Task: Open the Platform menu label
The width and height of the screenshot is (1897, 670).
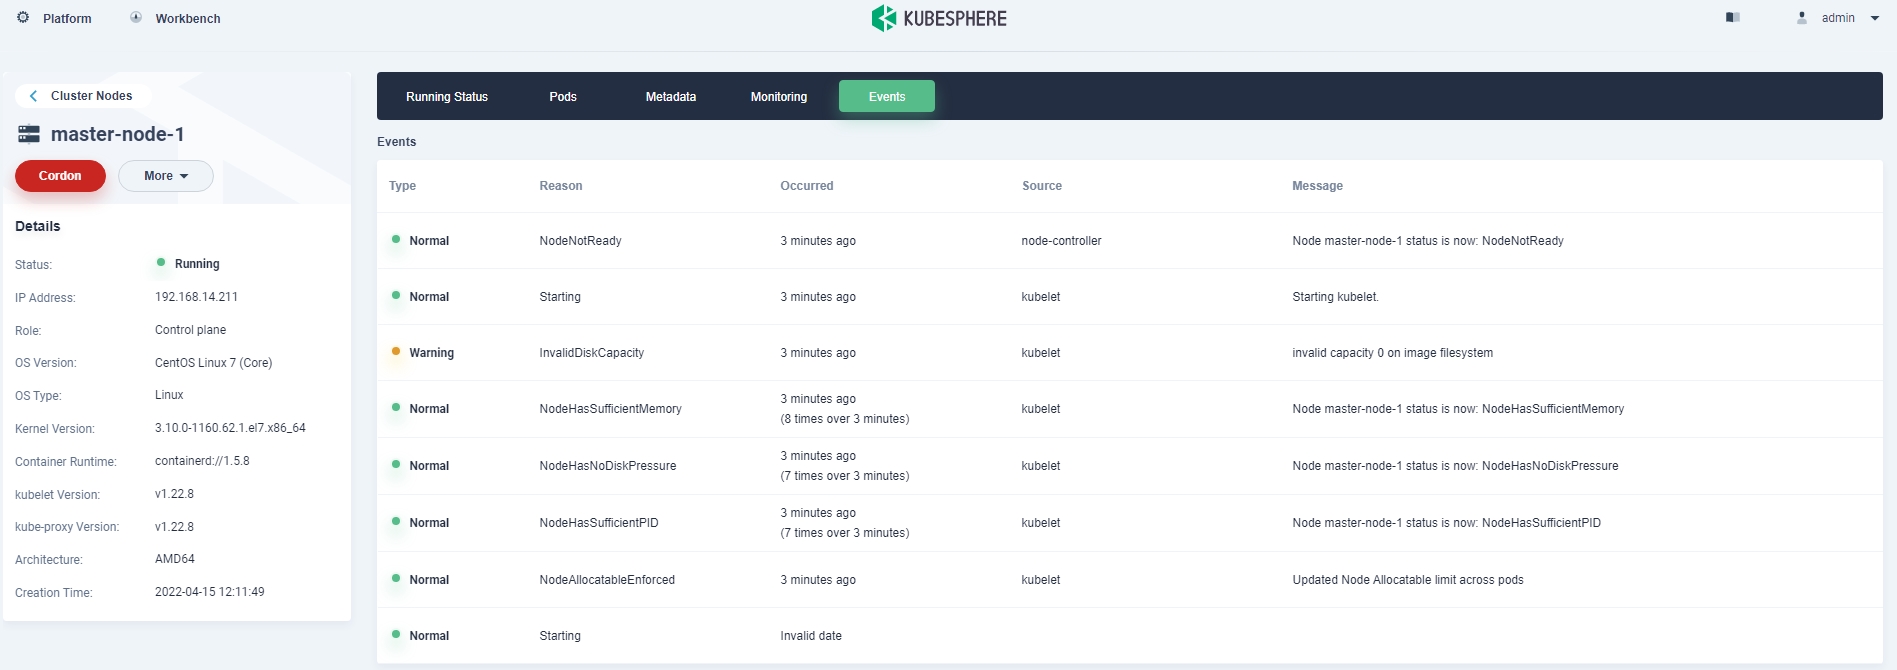Action: tap(67, 19)
